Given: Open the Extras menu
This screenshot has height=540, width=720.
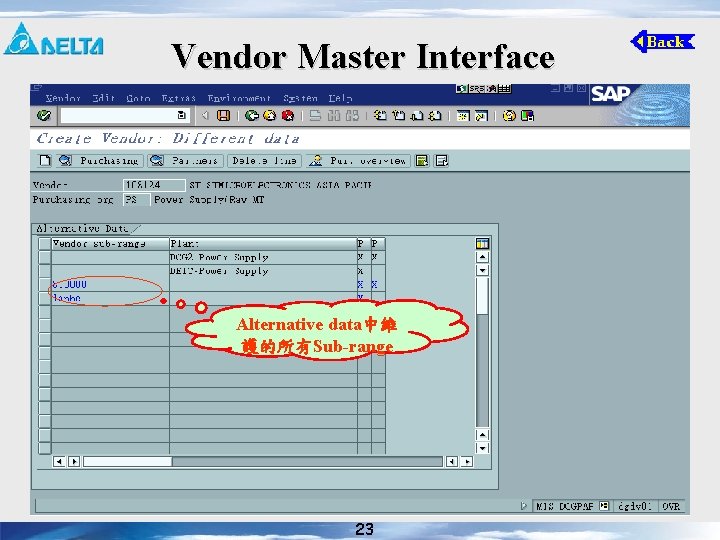Looking at the screenshot, I should coord(179,98).
